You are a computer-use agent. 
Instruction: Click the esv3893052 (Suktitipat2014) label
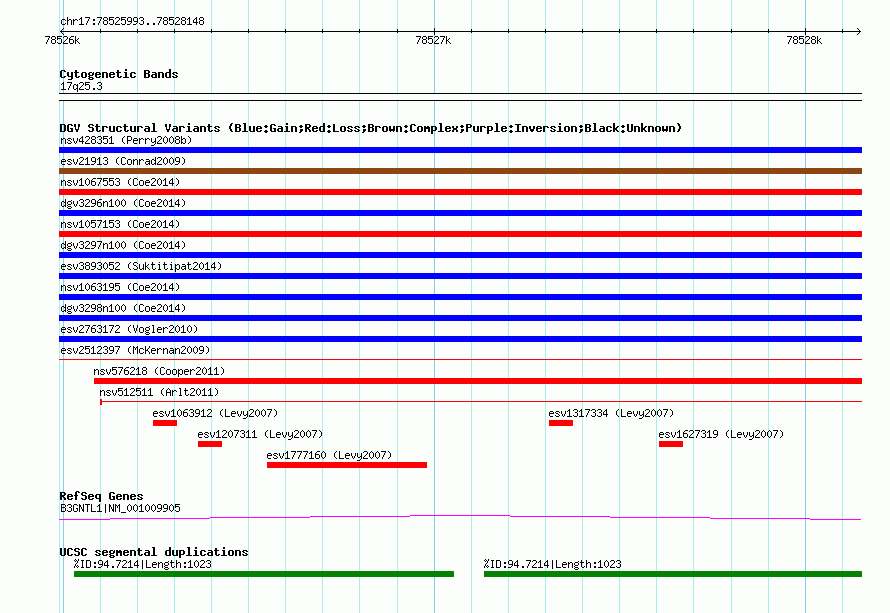point(141,266)
